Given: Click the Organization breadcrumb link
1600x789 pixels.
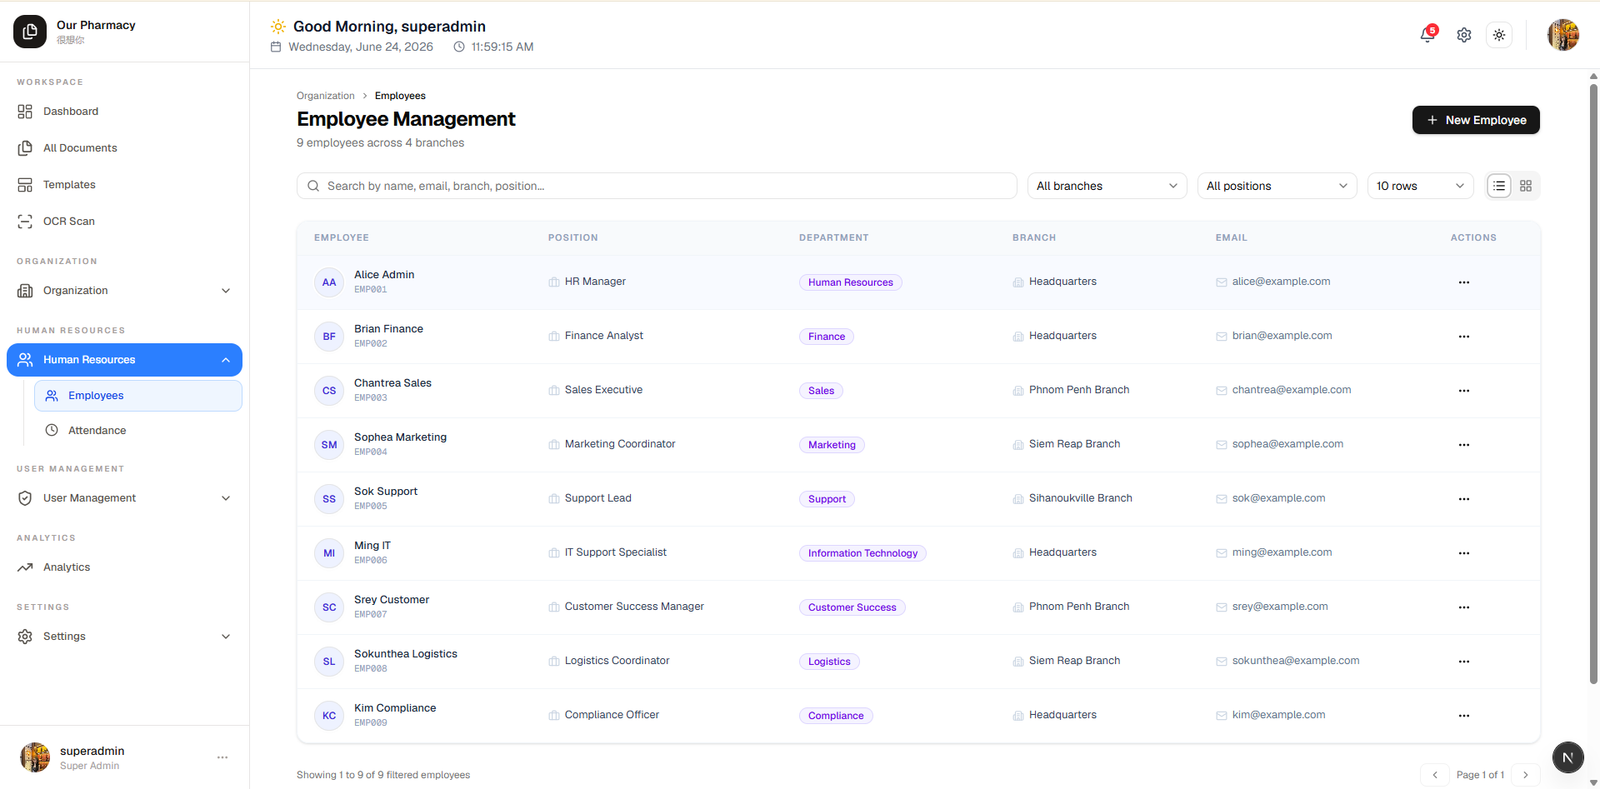Looking at the screenshot, I should point(326,96).
